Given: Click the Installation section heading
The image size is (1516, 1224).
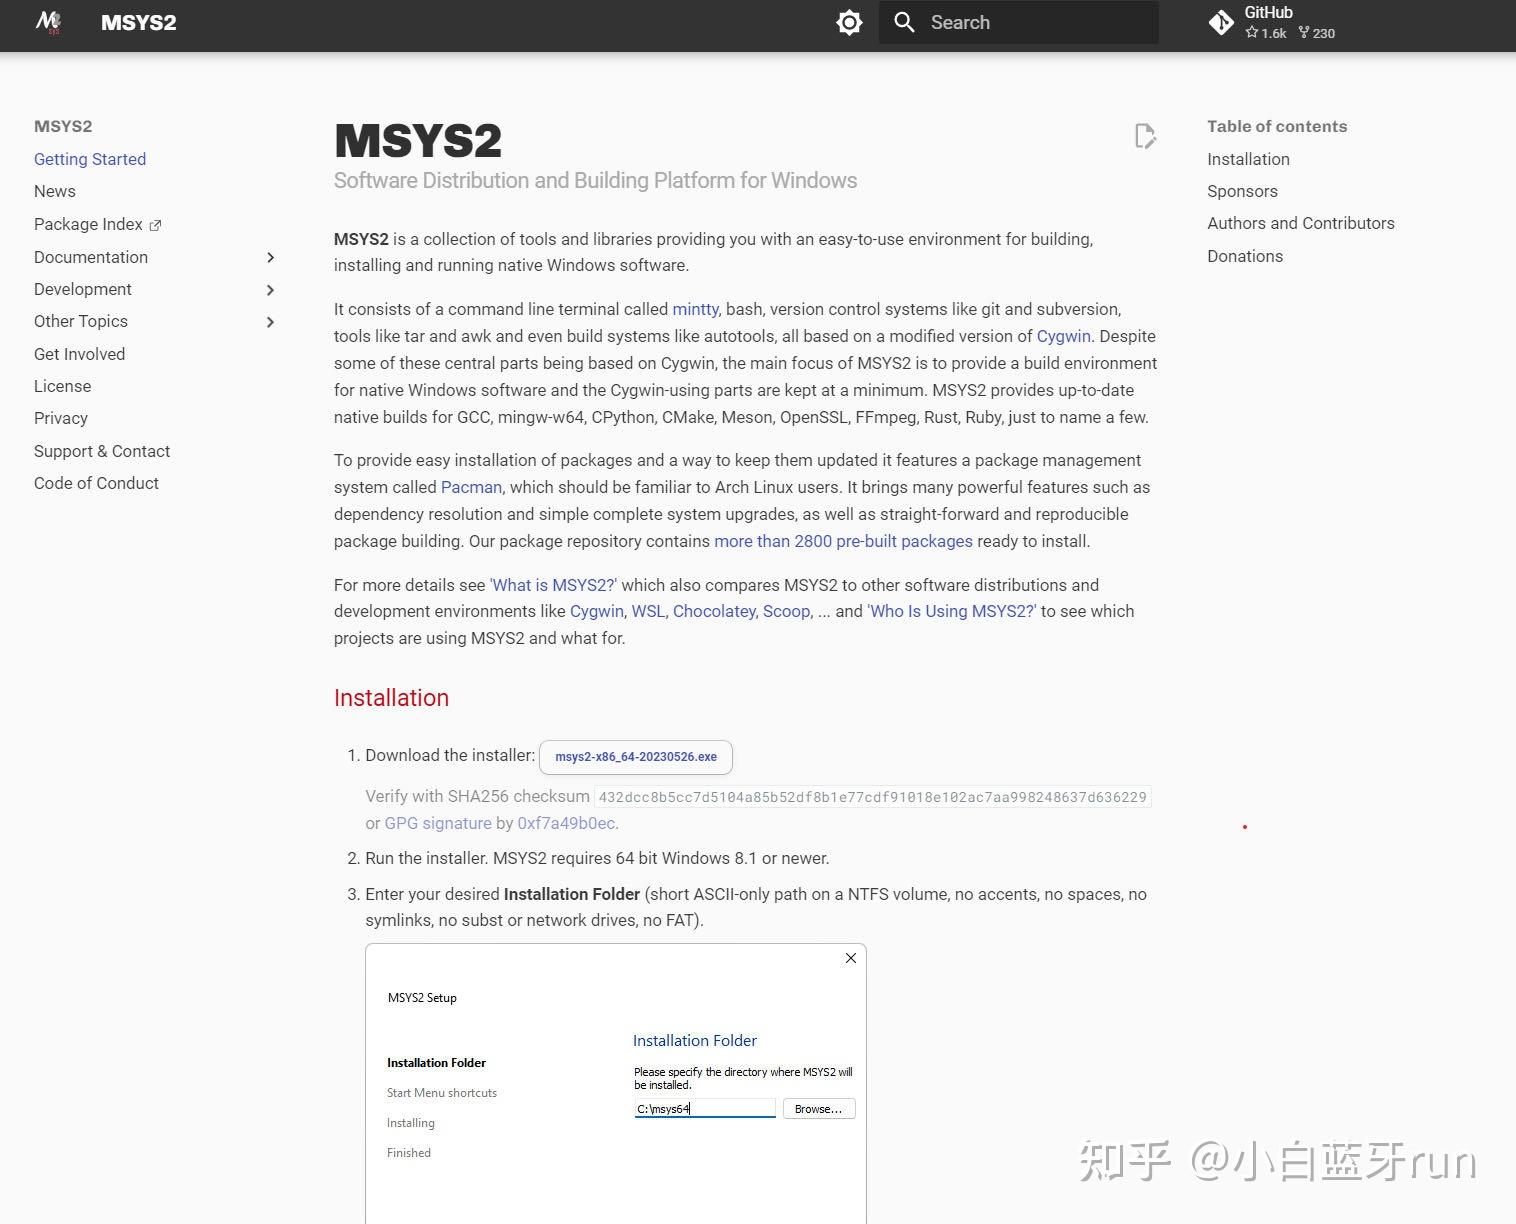Looking at the screenshot, I should [x=391, y=698].
